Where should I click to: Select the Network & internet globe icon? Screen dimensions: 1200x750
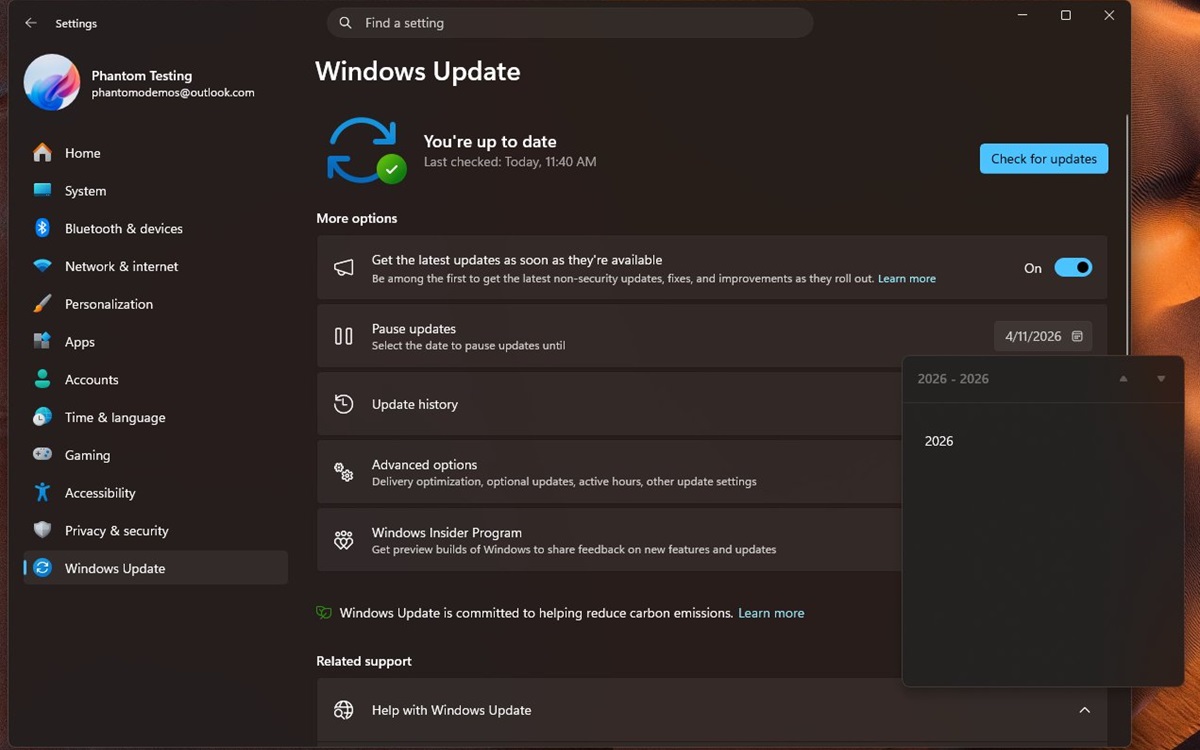41,266
